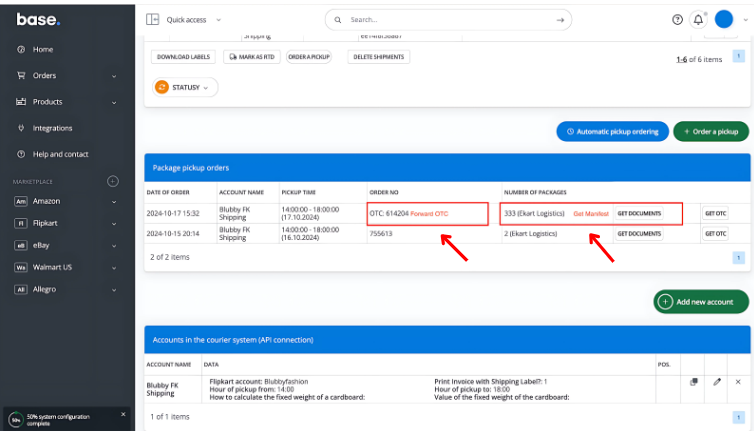Close the system configuration progress banner
Screen dimensions: 754x442
(x=123, y=414)
